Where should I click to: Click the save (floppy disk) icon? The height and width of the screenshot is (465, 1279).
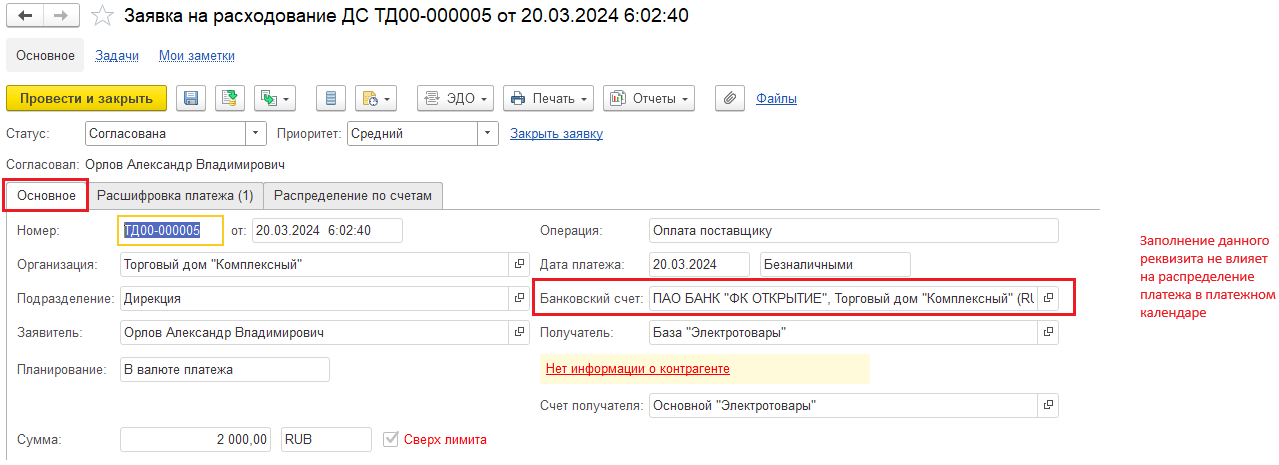pos(191,98)
